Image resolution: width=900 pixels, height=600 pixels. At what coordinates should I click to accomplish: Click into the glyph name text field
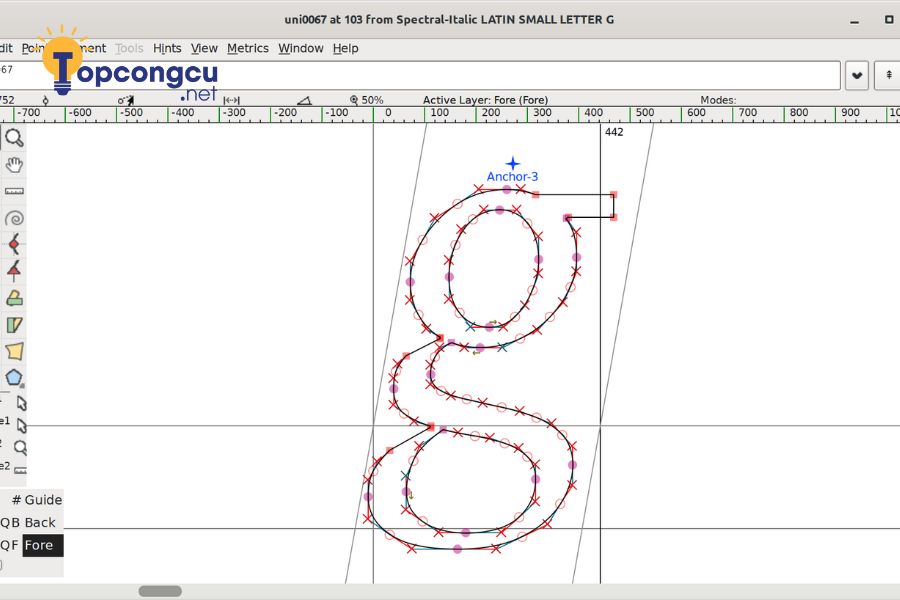419,75
